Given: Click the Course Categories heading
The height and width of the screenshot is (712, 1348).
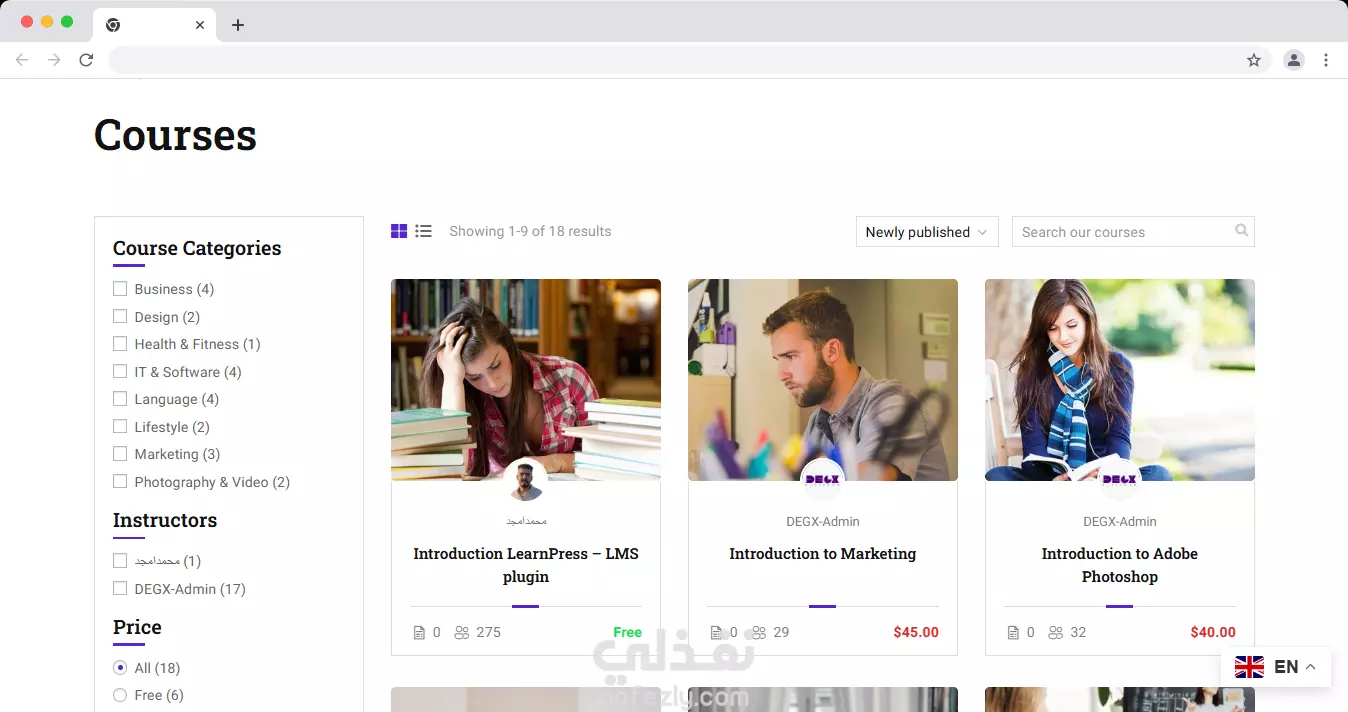Looking at the screenshot, I should 197,248.
